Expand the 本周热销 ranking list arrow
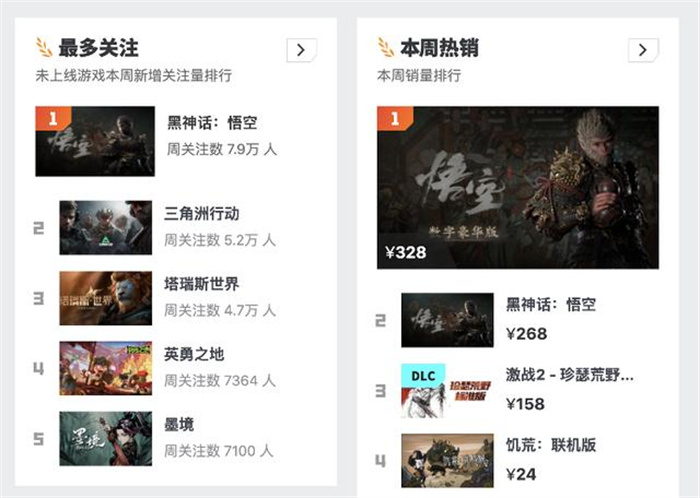Screen dimensions: 700x498 tap(643, 50)
